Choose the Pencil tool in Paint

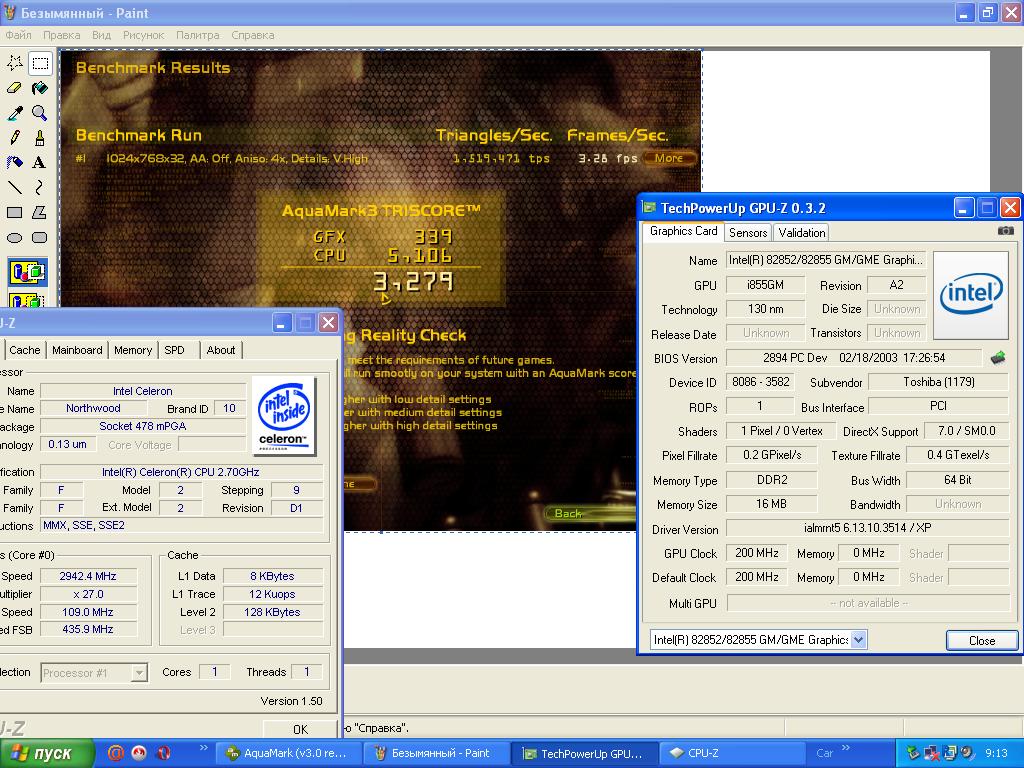click(x=15, y=138)
